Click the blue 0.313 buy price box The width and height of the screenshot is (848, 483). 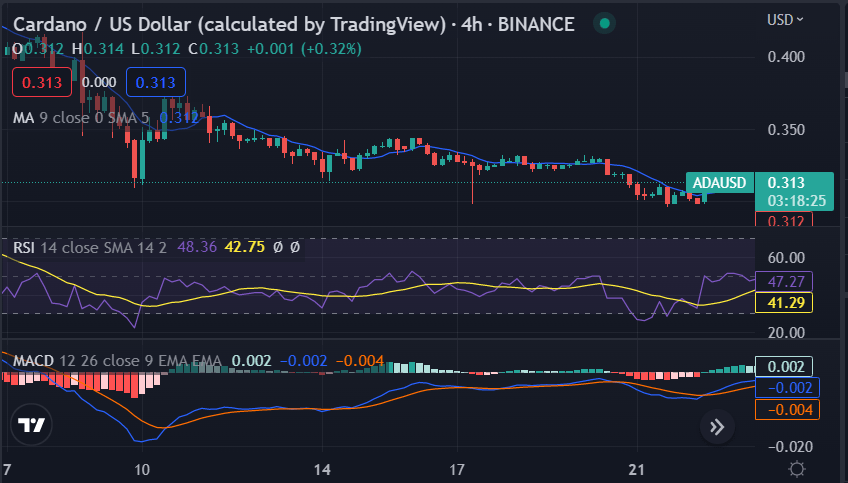(156, 82)
